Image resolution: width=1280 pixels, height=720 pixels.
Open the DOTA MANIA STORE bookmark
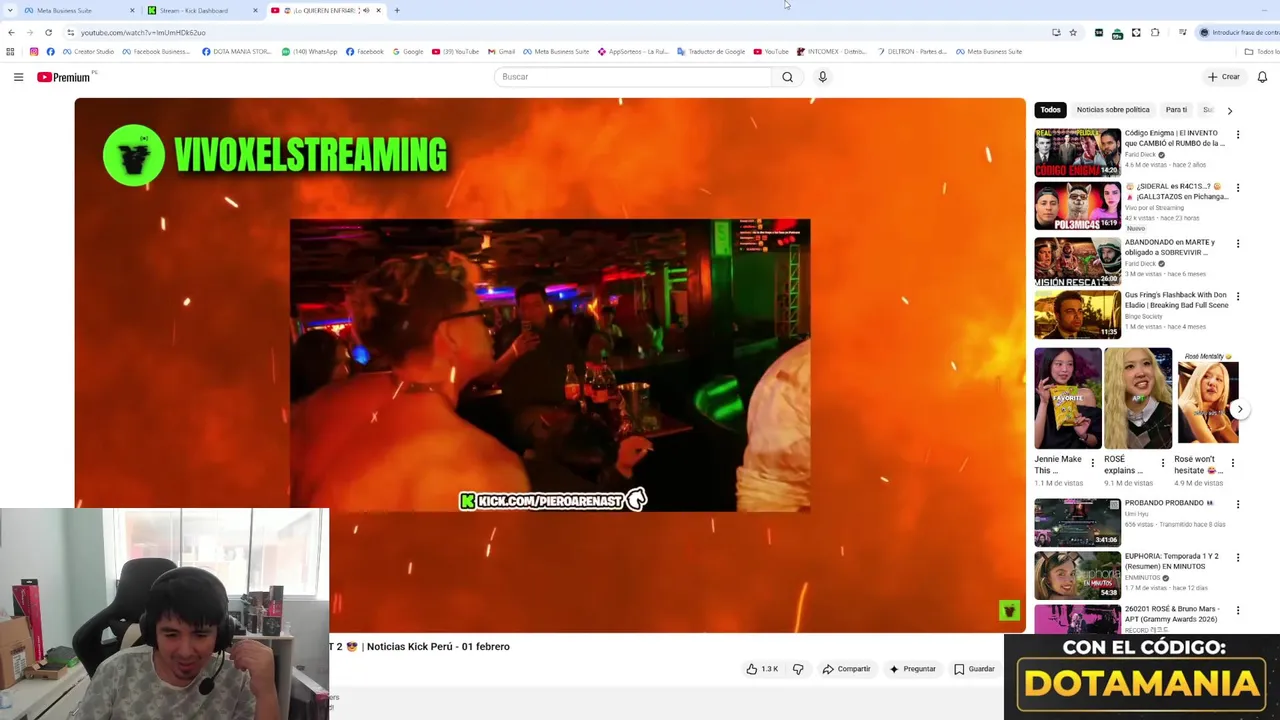pyautogui.click(x=236, y=51)
